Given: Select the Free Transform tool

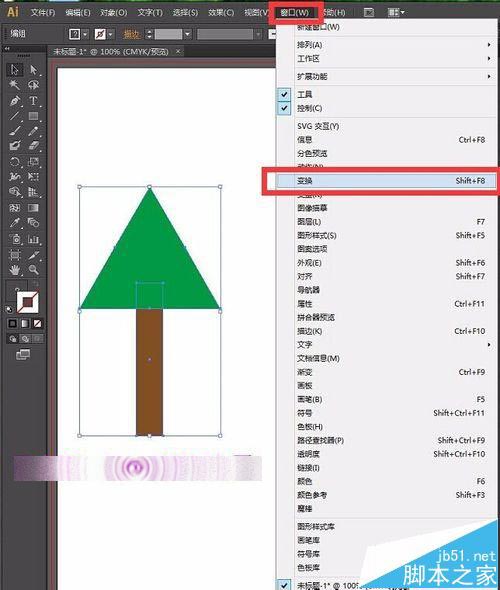Looking at the screenshot, I should [x=33, y=176].
